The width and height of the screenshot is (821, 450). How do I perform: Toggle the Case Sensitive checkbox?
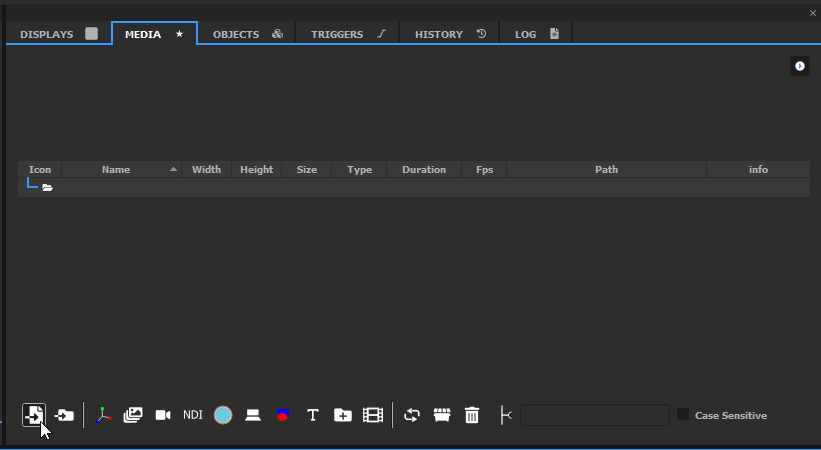(x=683, y=415)
